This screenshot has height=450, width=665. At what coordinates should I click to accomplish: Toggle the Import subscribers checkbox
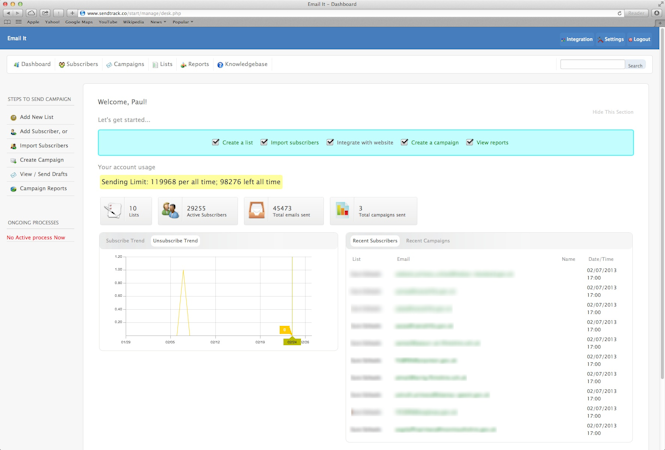[x=264, y=142]
